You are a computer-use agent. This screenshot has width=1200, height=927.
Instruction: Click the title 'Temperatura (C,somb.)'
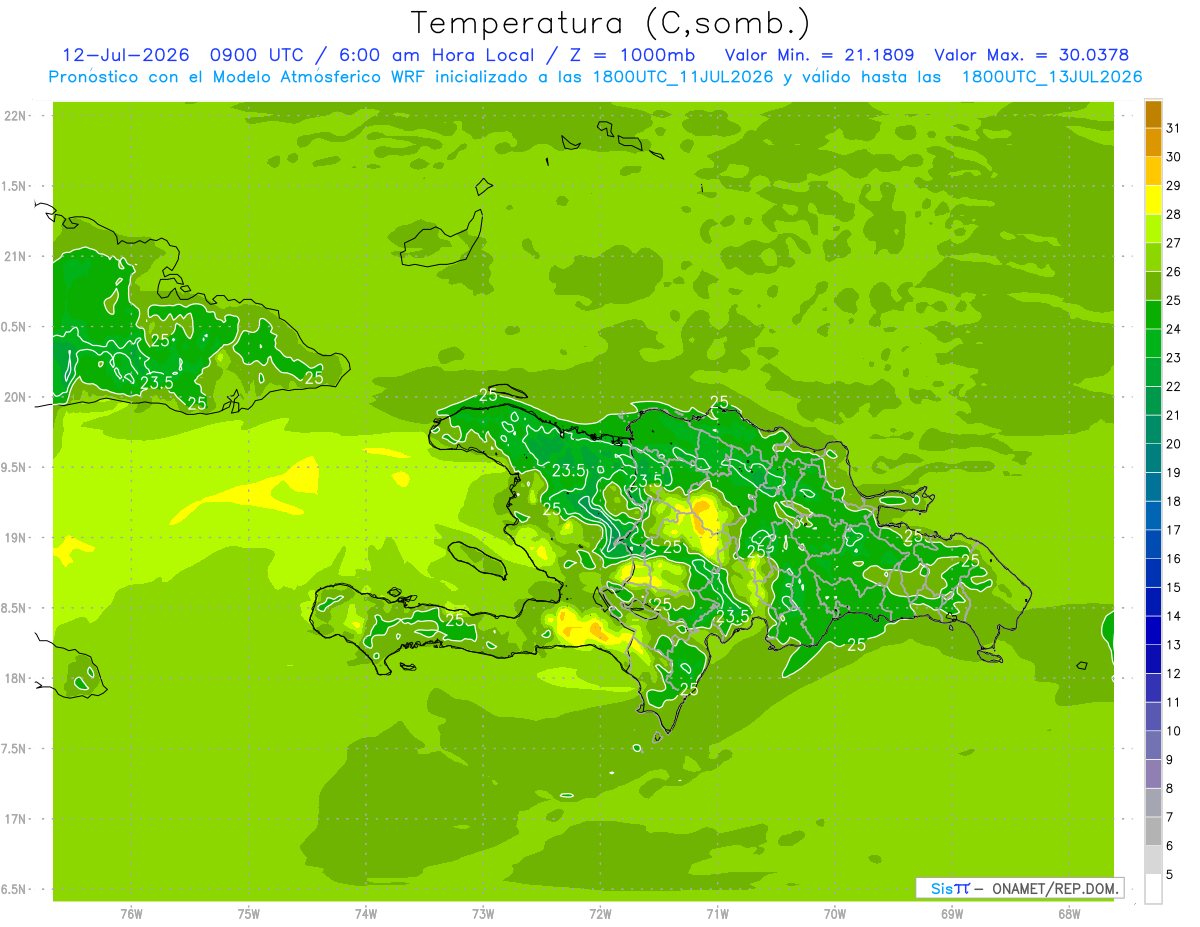point(611,23)
